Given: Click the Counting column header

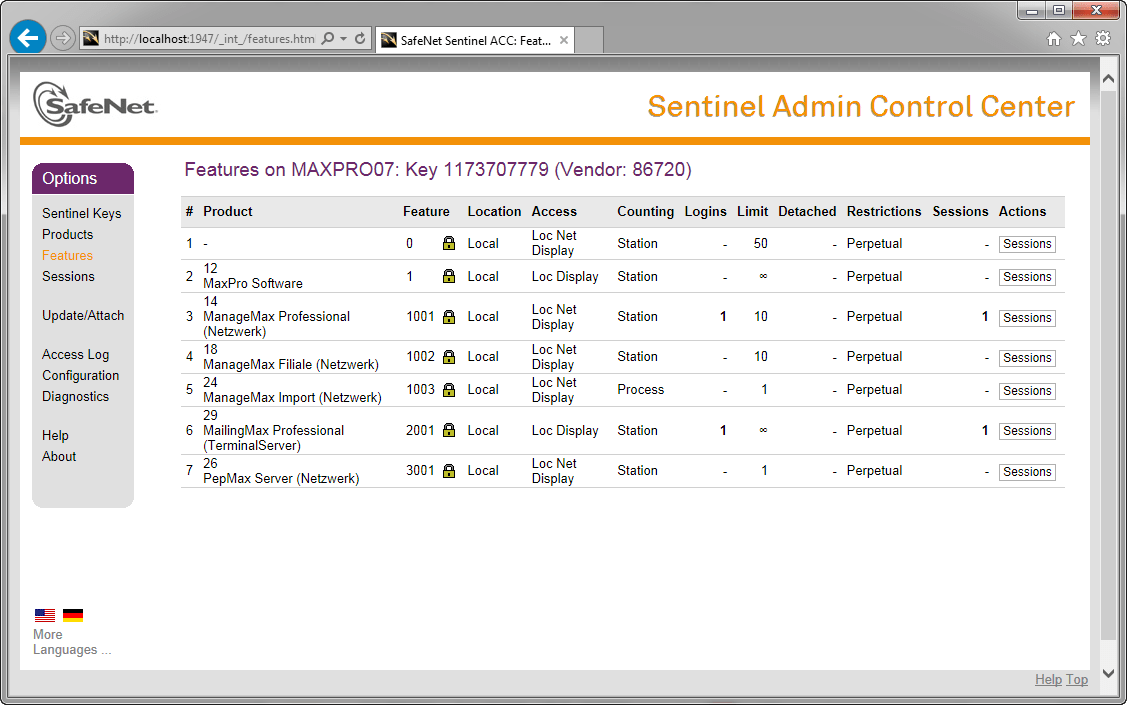Looking at the screenshot, I should [x=645, y=211].
